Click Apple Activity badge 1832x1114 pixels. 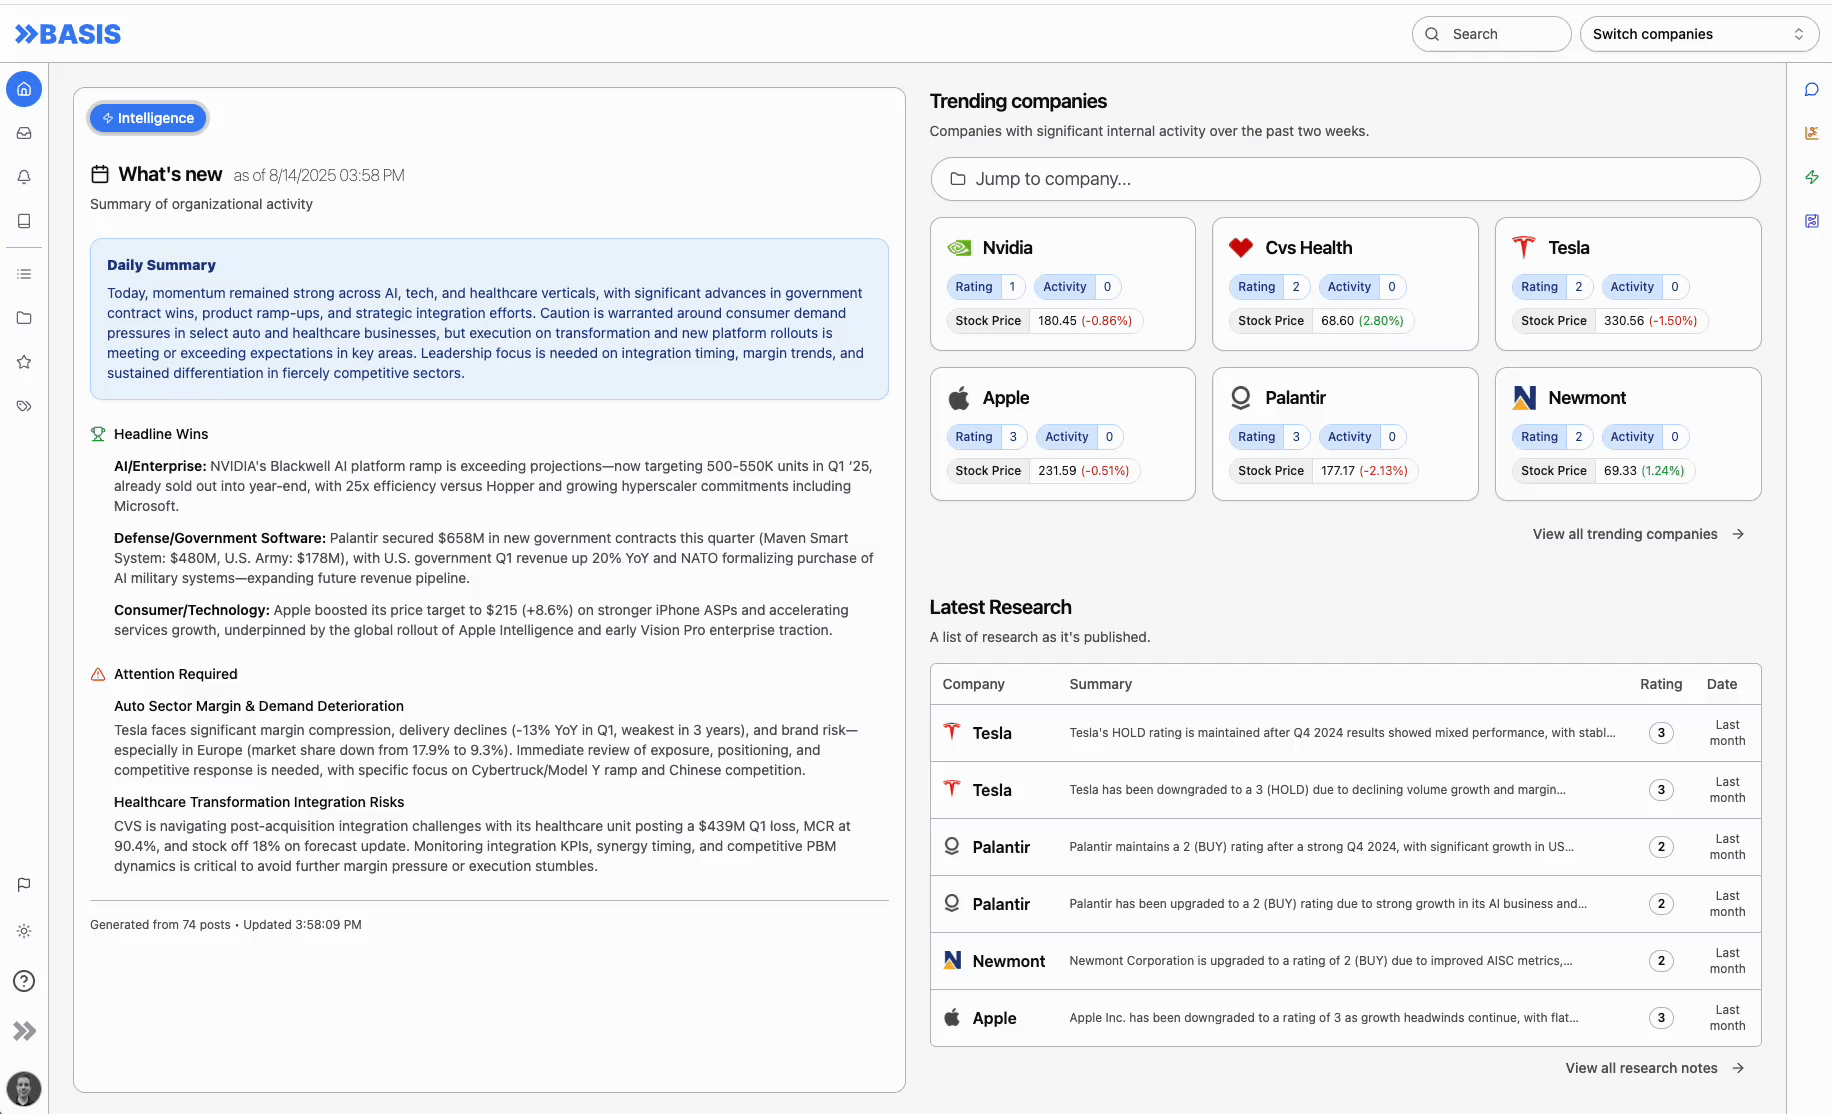1080,437
